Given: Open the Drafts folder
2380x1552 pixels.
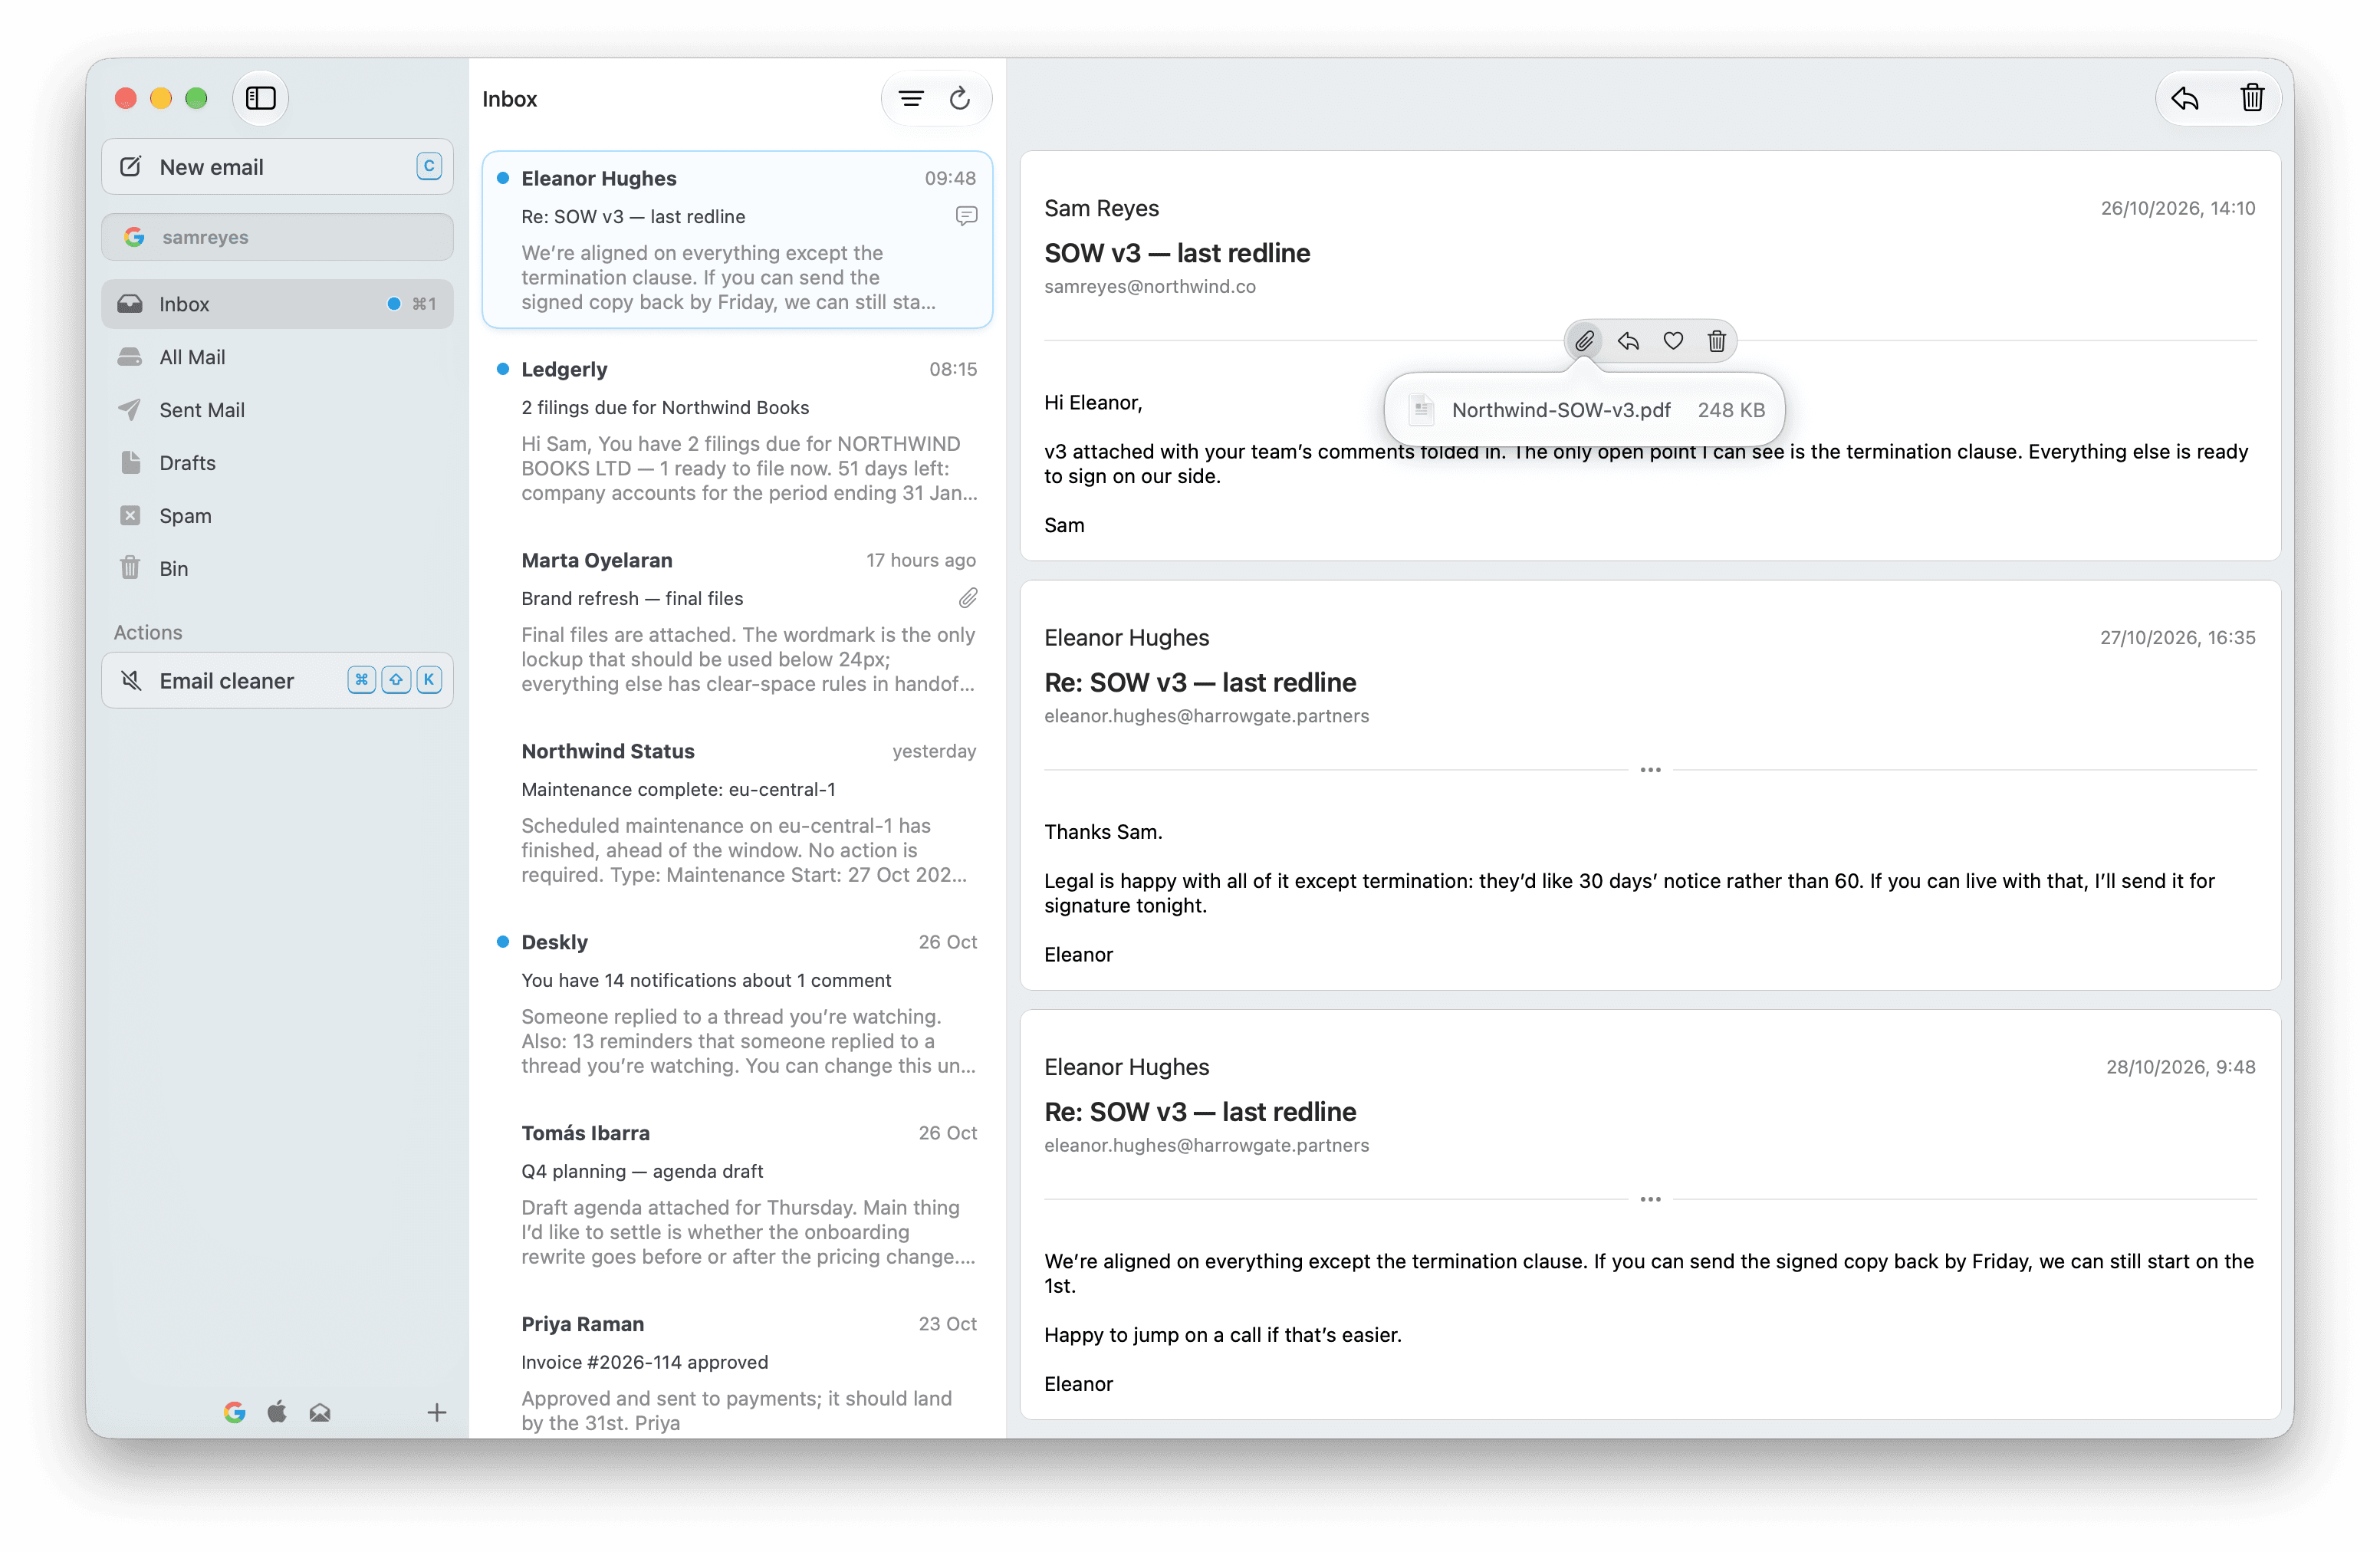Looking at the screenshot, I should coord(277,463).
